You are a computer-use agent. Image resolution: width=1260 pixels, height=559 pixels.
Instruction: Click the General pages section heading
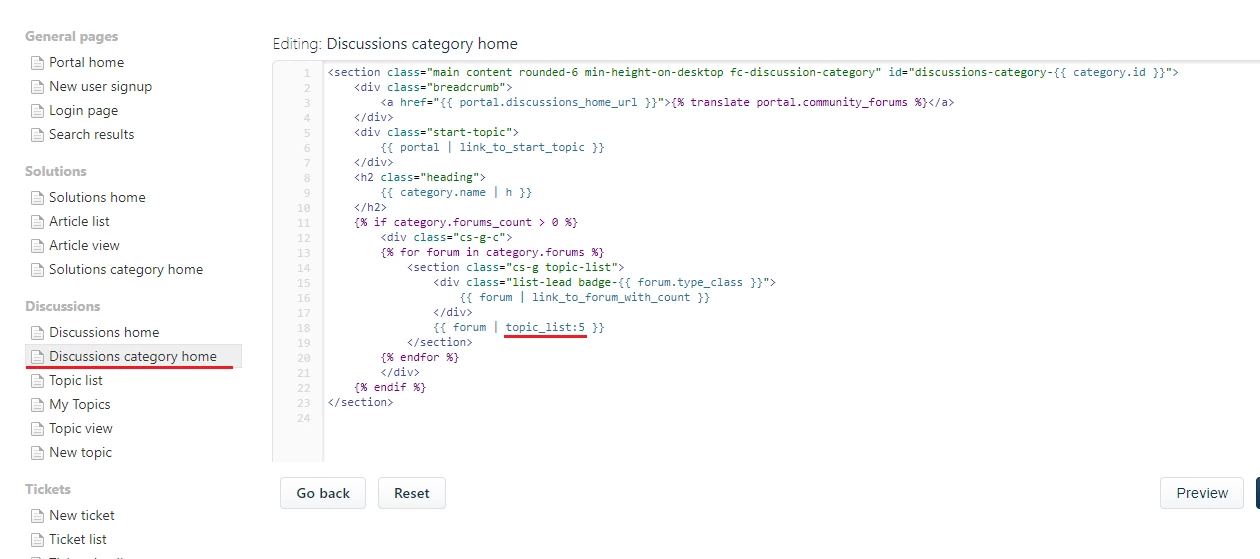[71, 36]
